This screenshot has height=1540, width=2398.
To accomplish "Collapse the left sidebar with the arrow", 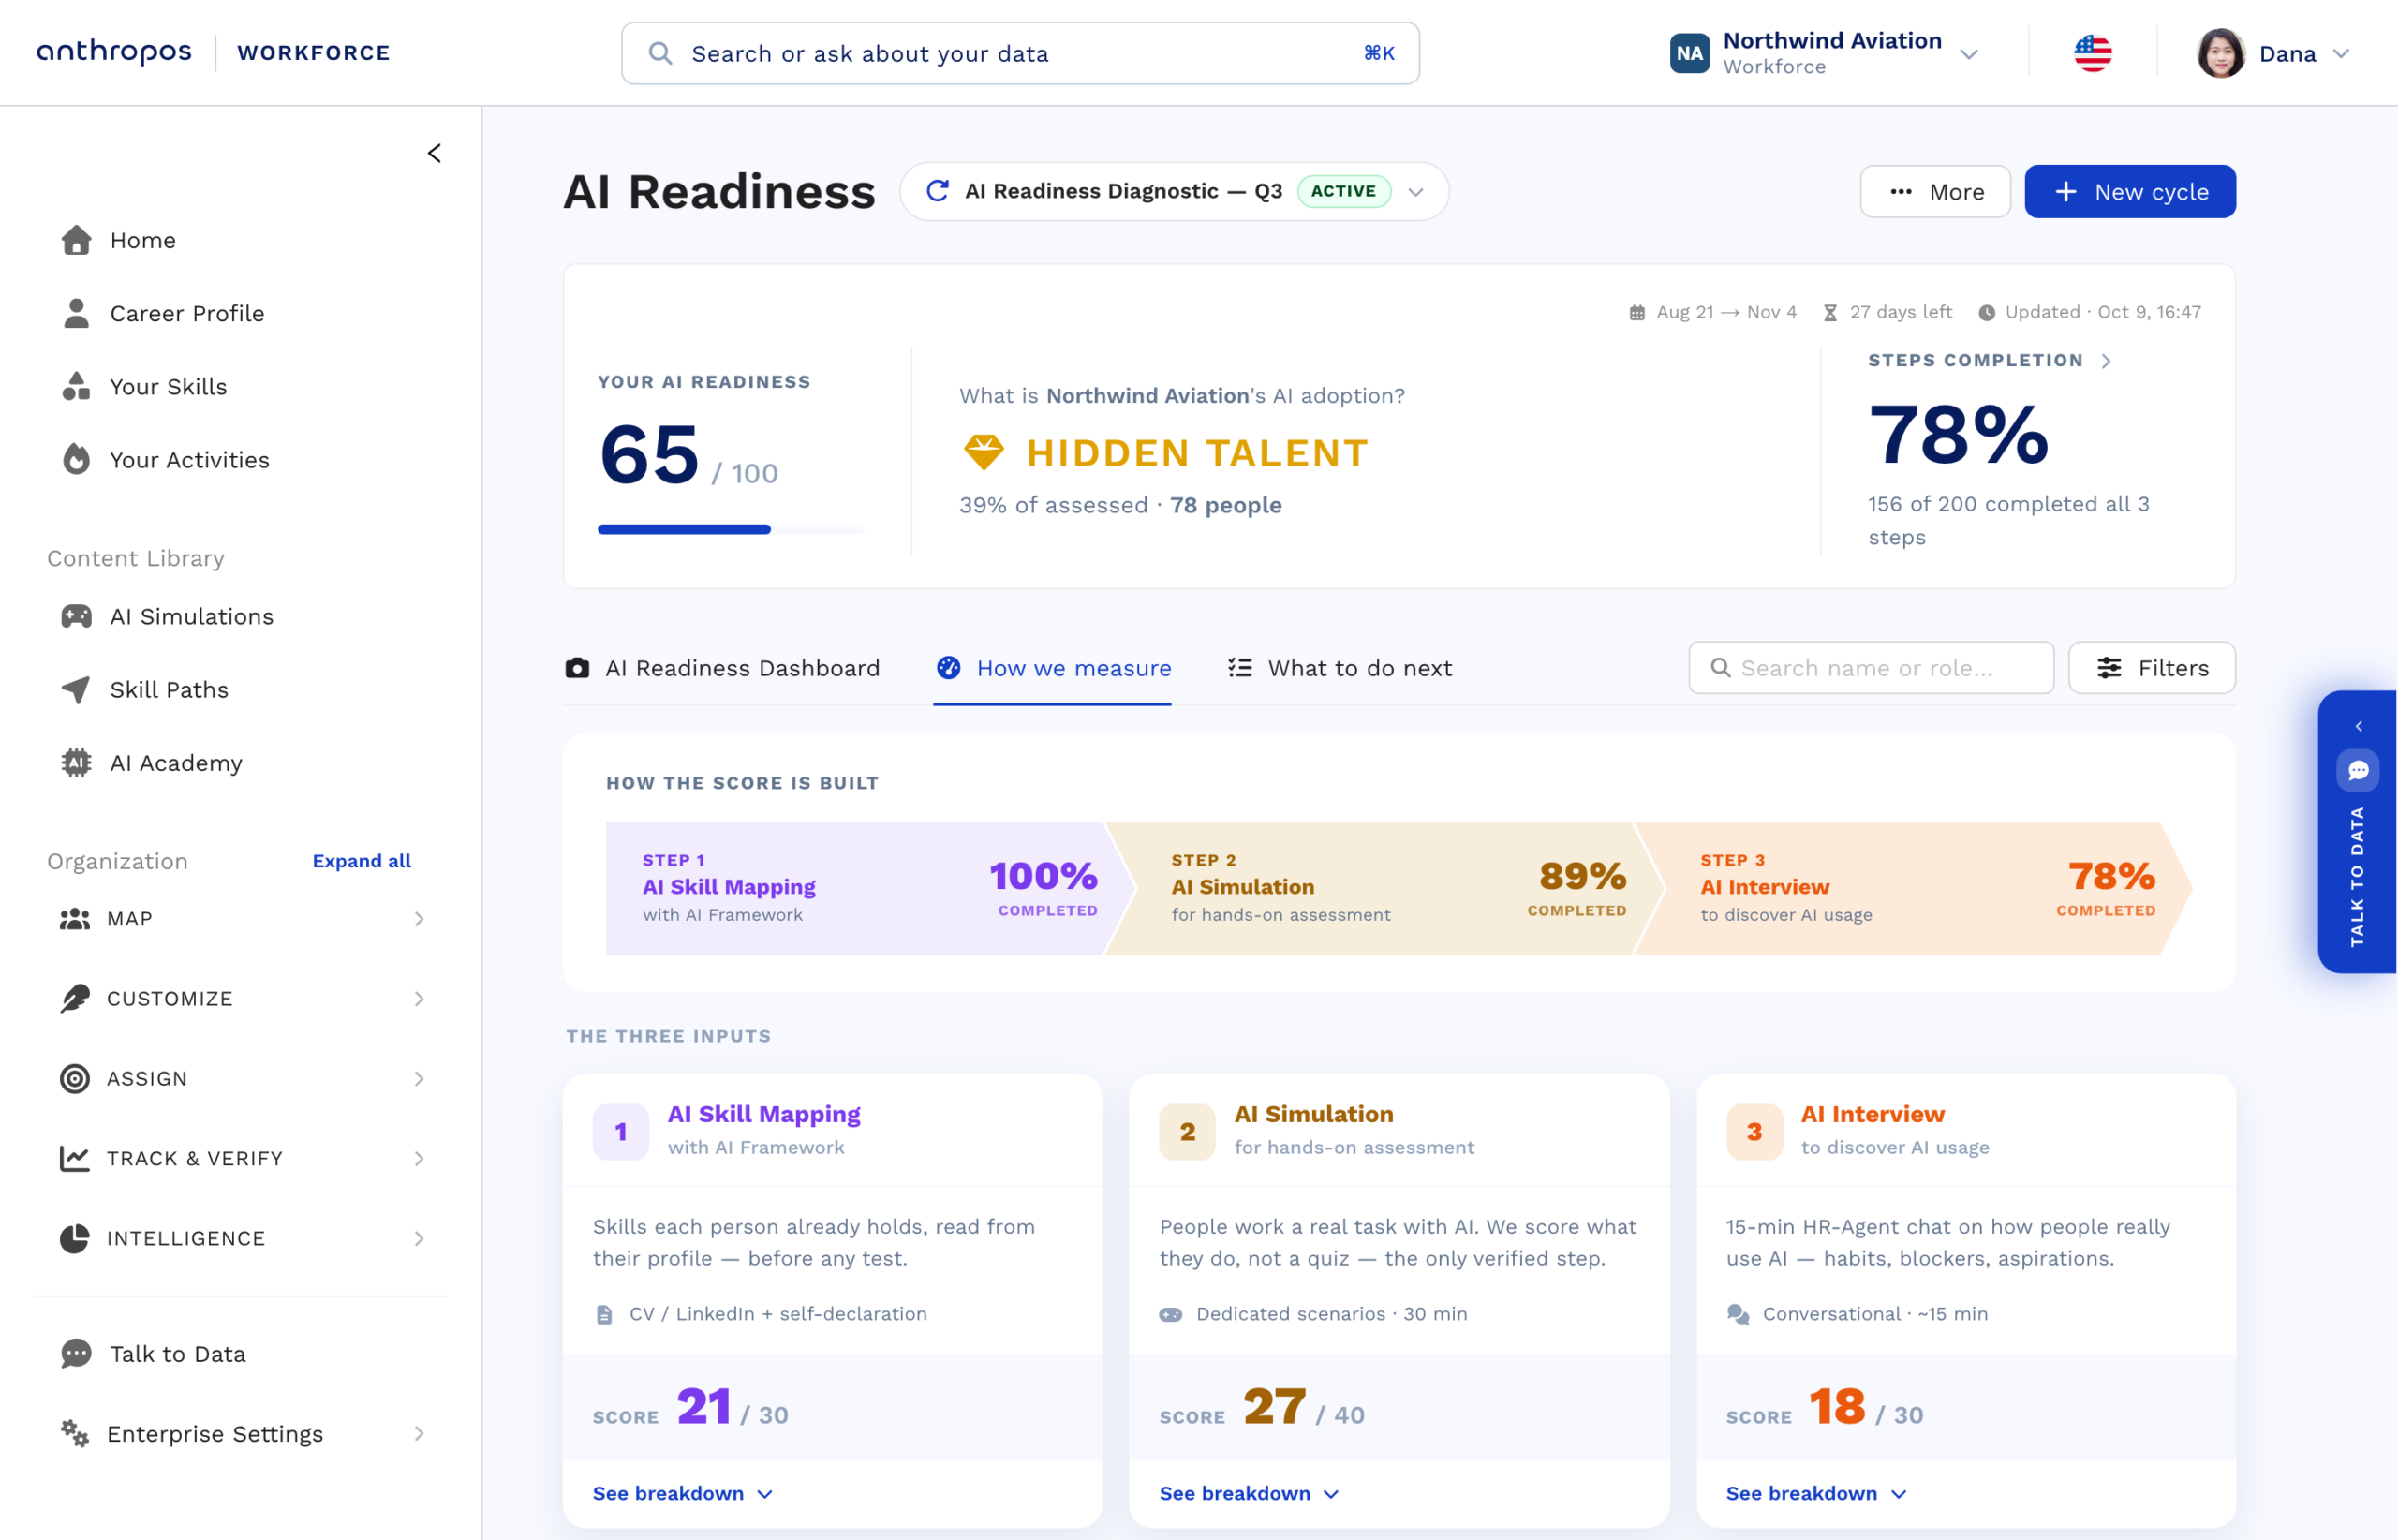I will 434,153.
